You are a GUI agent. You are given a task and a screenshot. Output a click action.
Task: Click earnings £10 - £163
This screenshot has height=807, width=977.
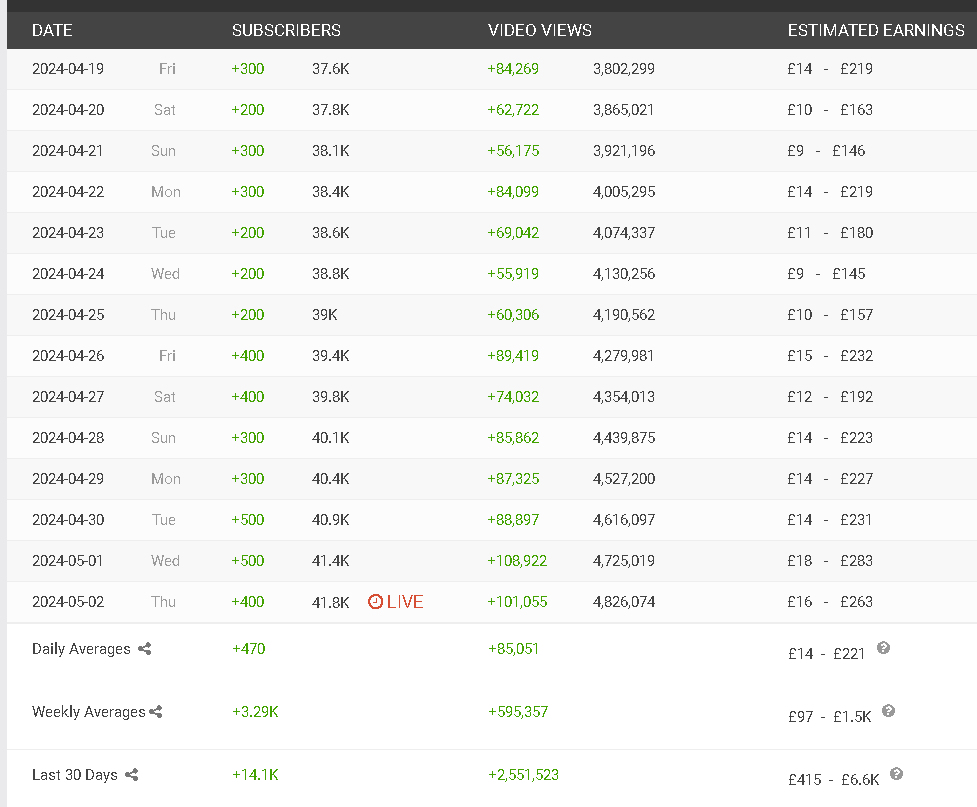point(830,110)
